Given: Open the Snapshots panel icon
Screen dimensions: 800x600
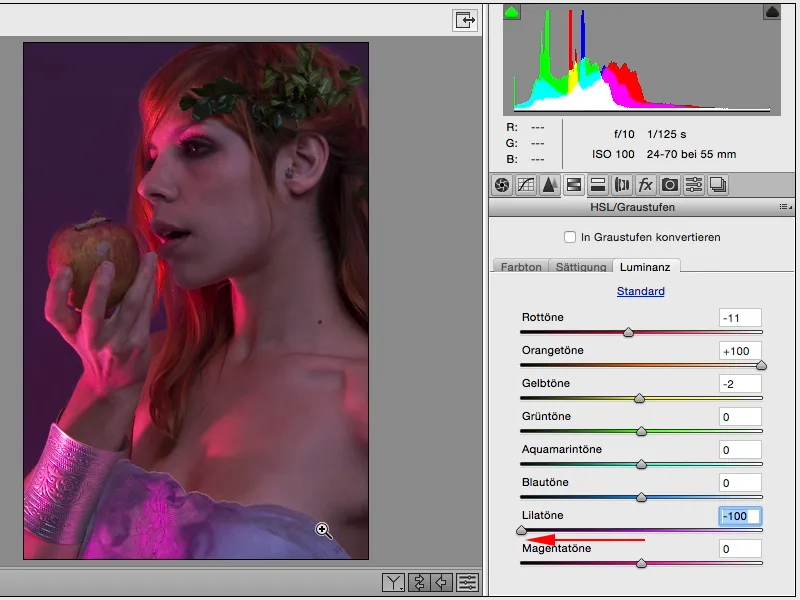Looking at the screenshot, I should point(718,185).
